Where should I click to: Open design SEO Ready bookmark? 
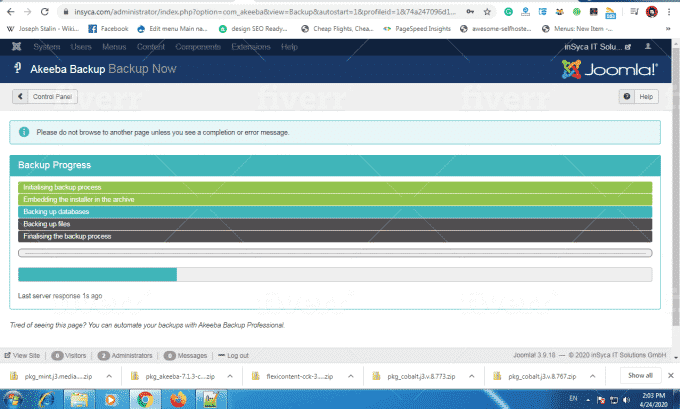click(253, 29)
